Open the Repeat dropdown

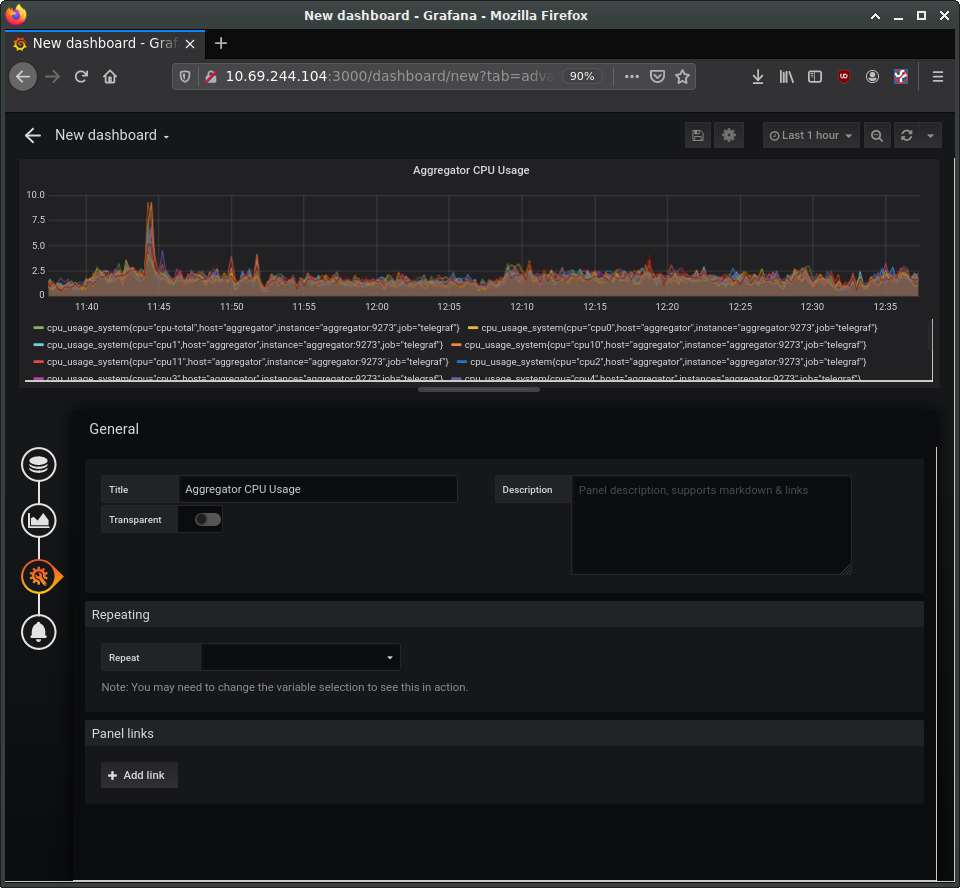point(301,657)
